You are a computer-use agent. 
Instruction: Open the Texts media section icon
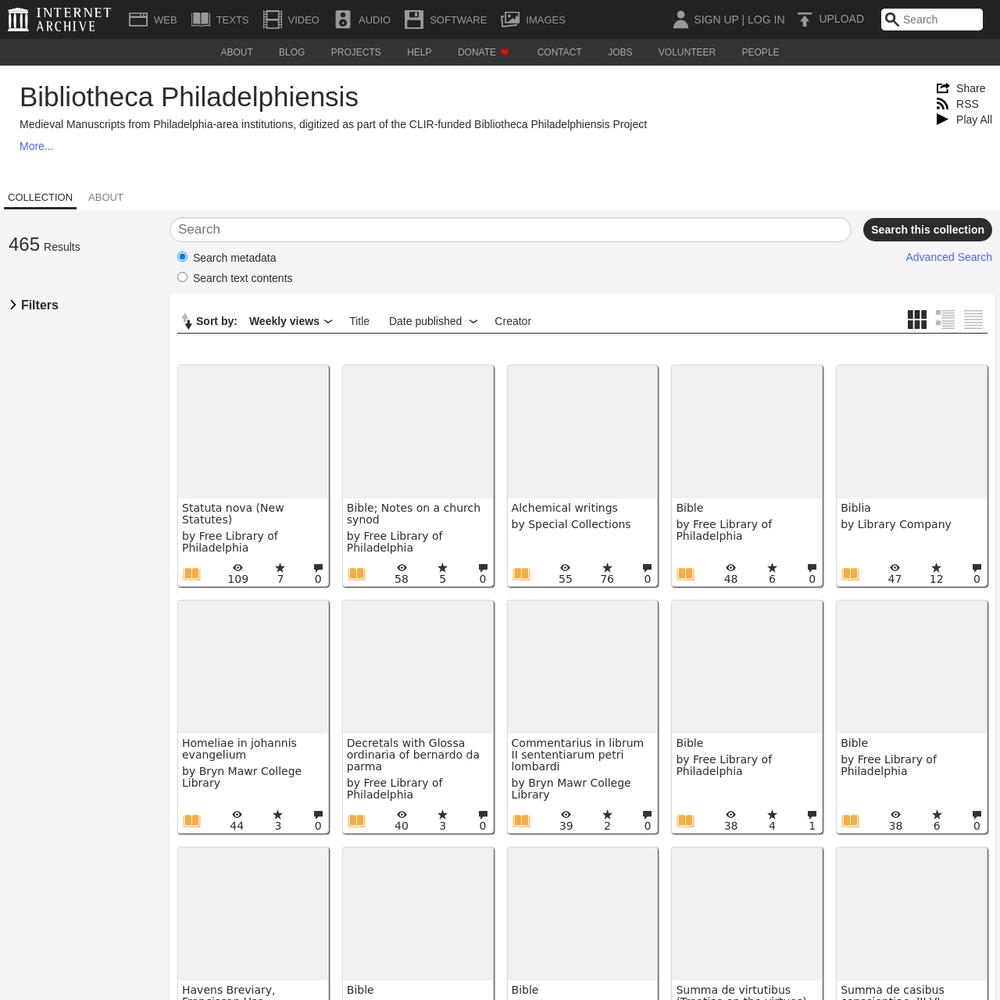click(201, 19)
